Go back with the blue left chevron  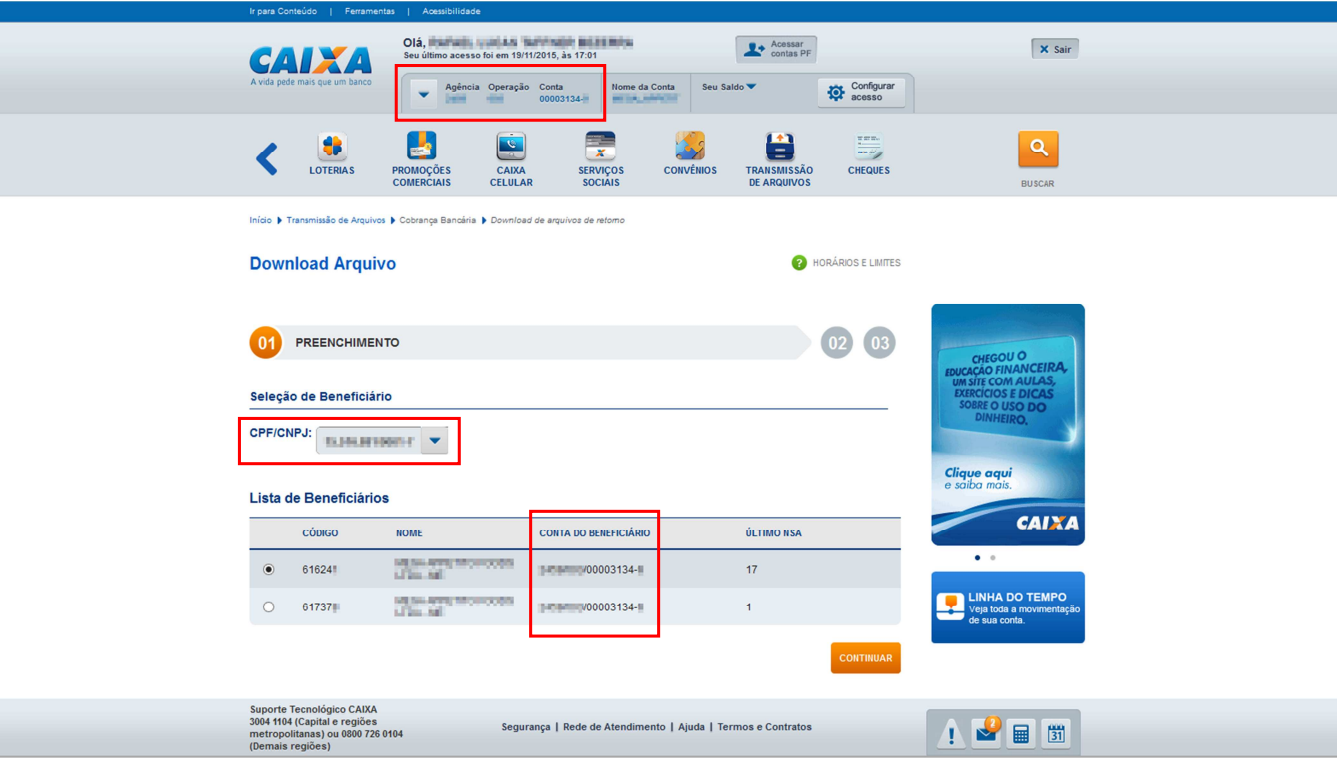pos(267,159)
